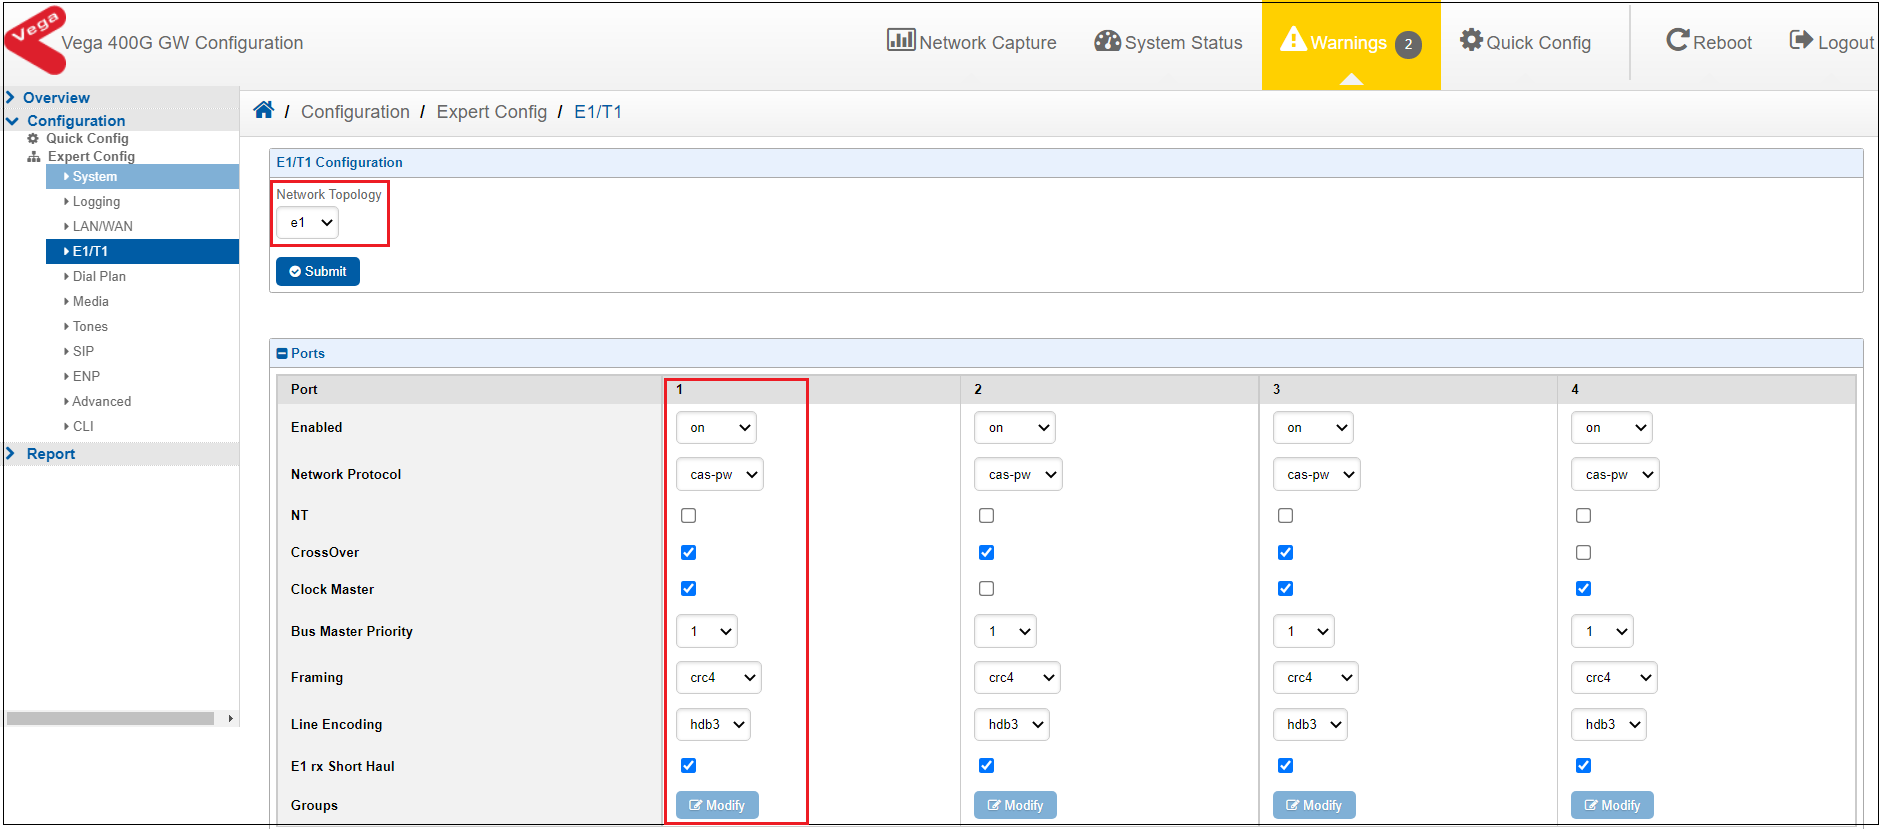Click the Logout arrow icon
Screen dimensions: 1883x829
pos(1801,40)
